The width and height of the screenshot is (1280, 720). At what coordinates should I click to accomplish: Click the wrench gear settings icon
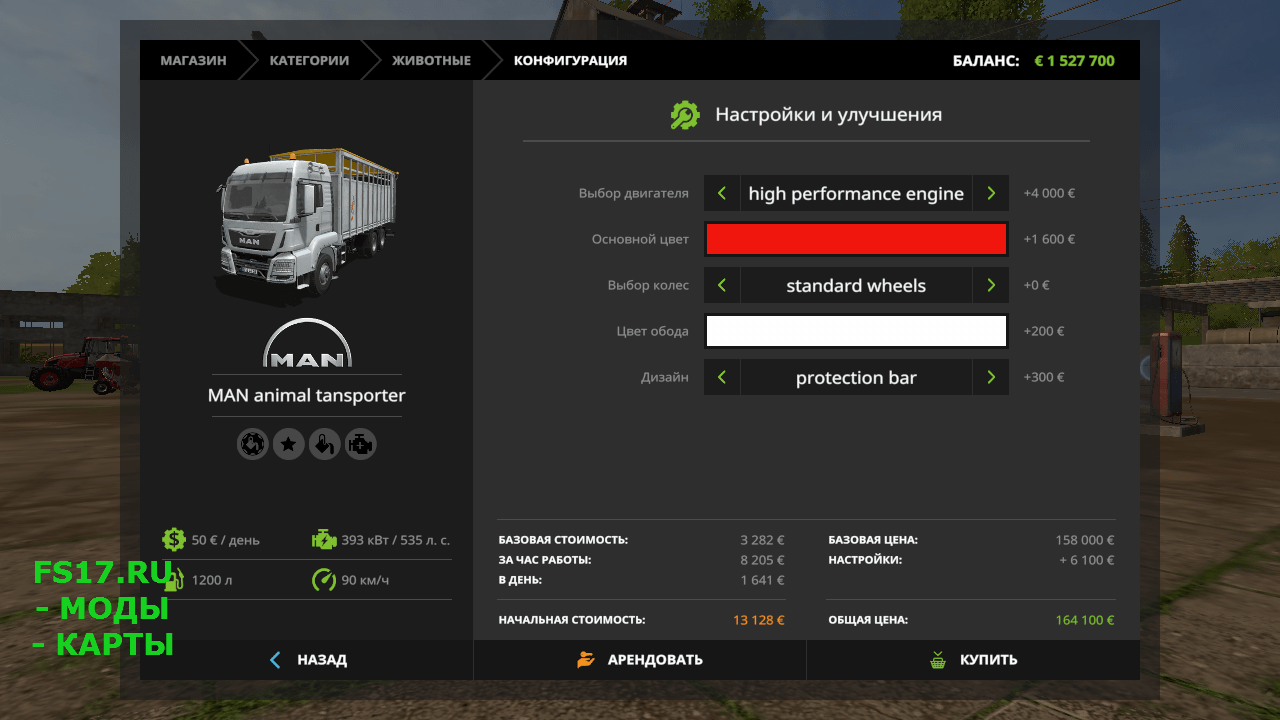(x=685, y=115)
